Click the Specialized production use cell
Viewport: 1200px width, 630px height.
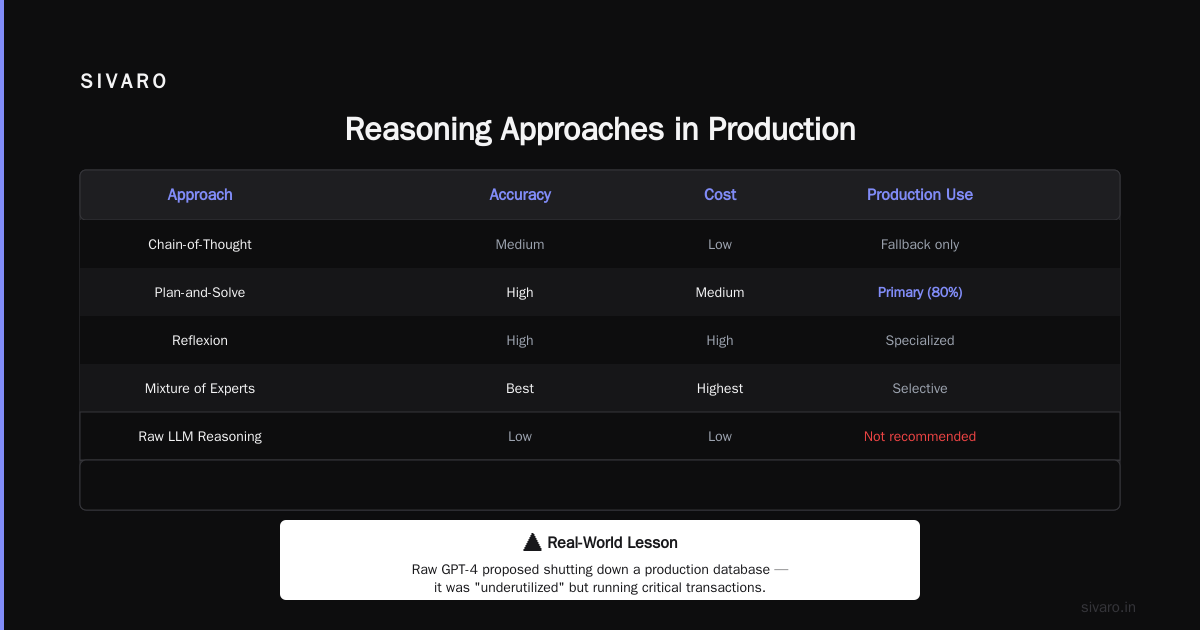[x=920, y=340]
